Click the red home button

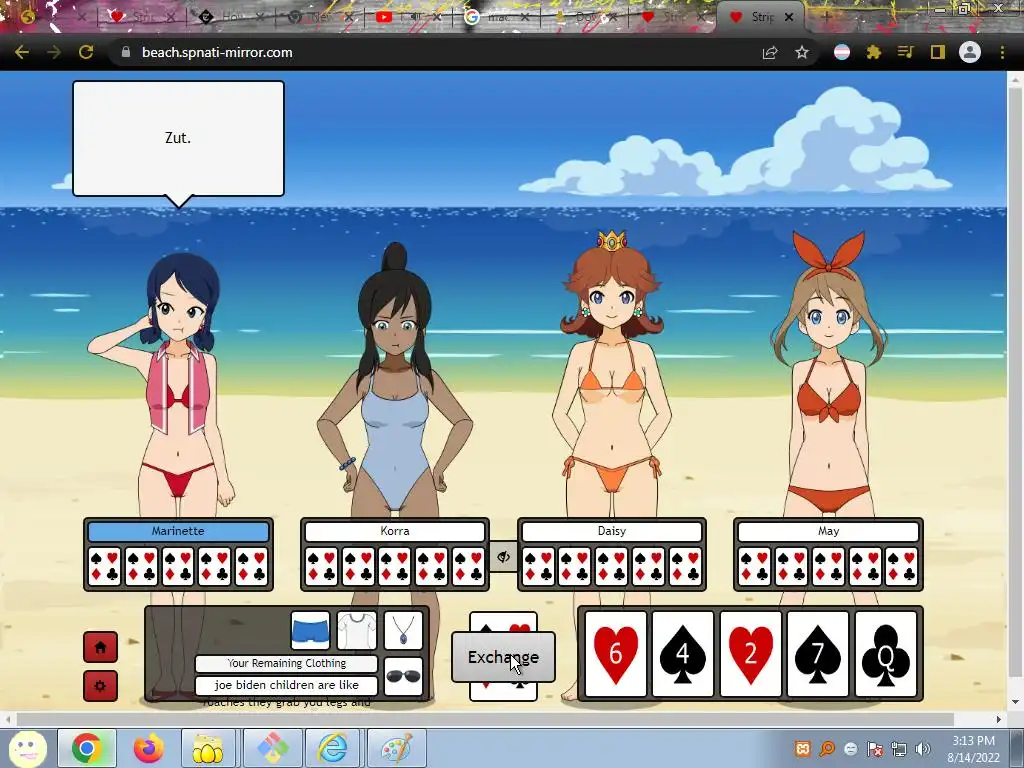click(x=101, y=647)
